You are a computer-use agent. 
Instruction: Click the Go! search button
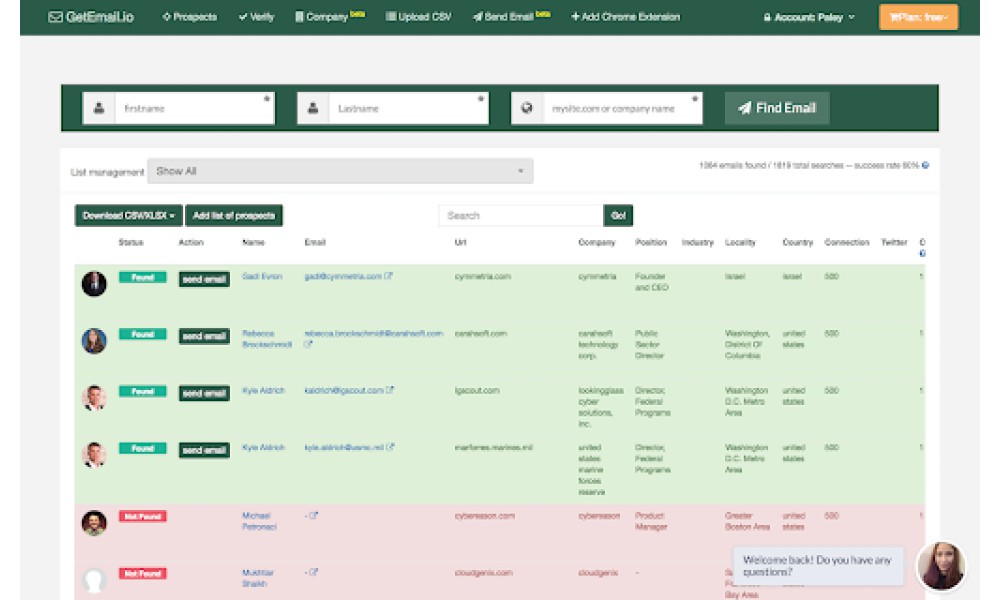(618, 216)
